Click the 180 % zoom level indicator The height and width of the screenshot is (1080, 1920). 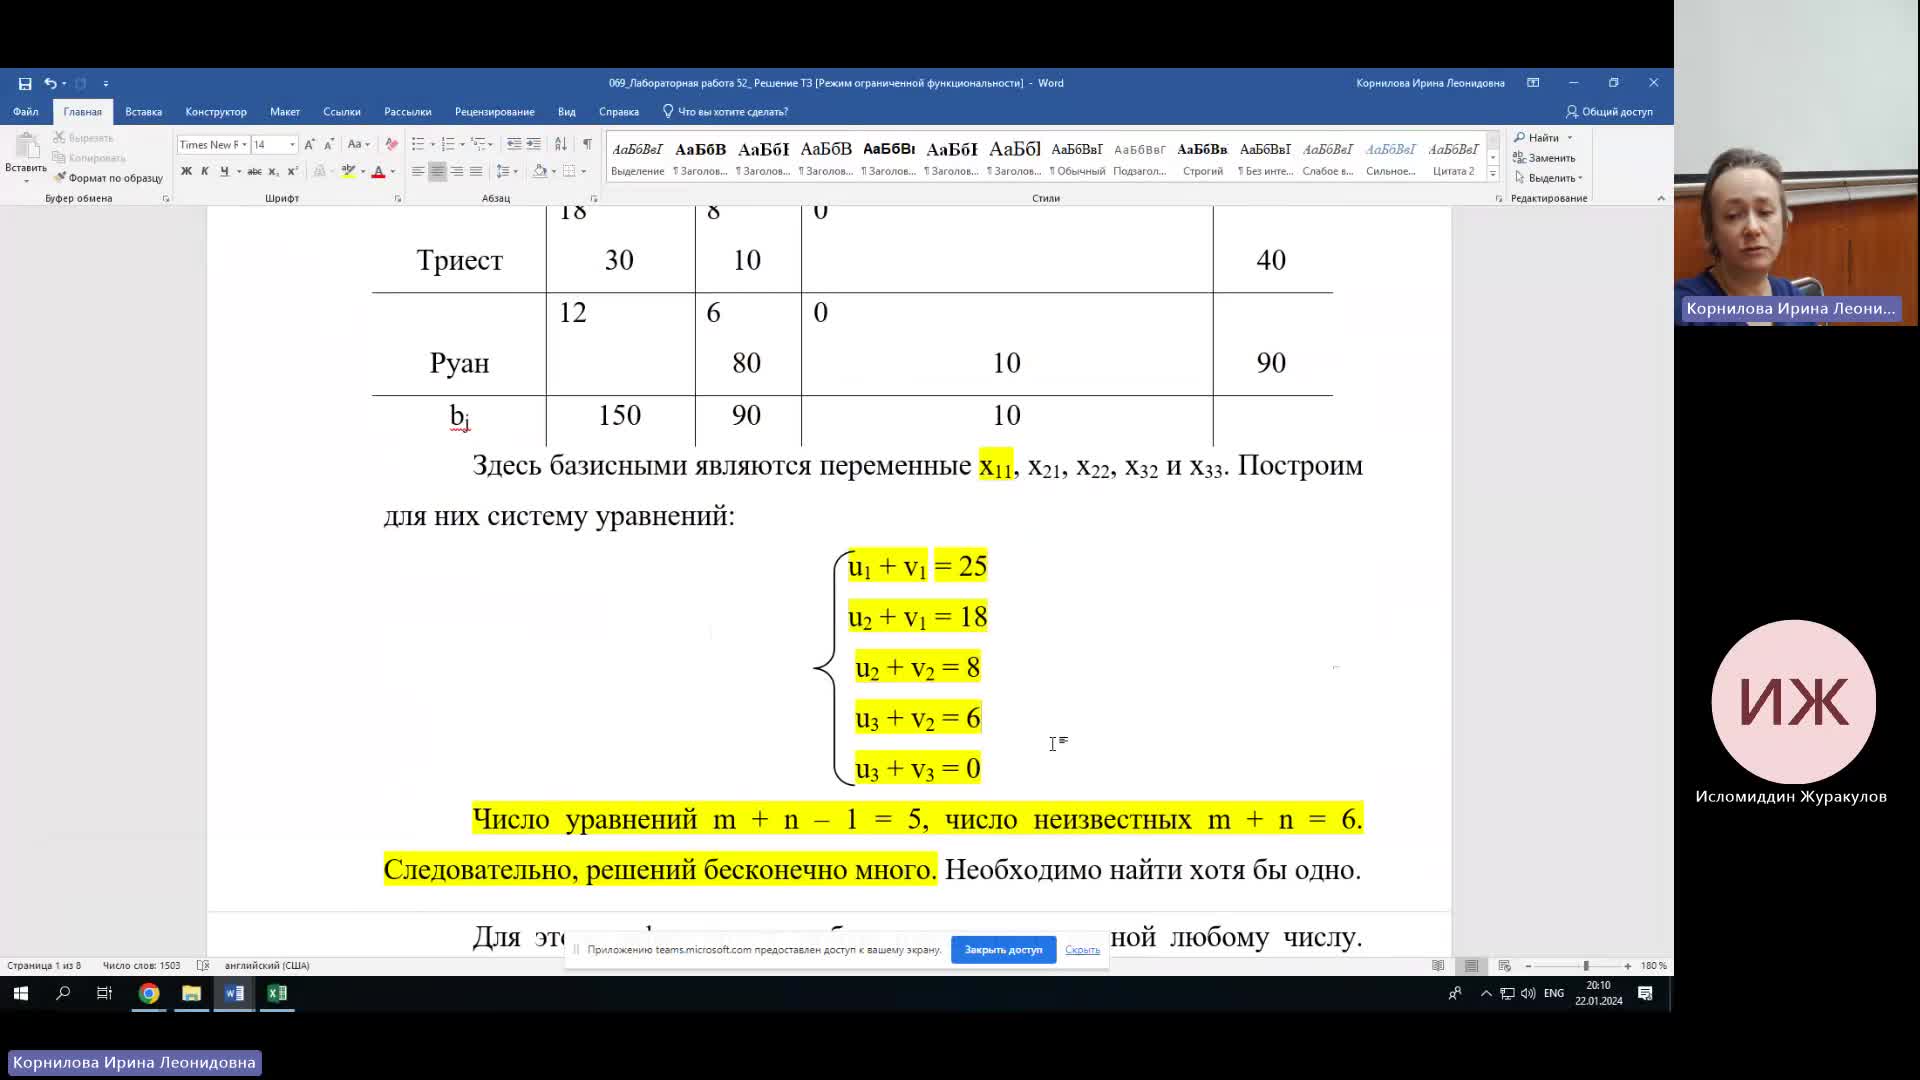(1653, 965)
